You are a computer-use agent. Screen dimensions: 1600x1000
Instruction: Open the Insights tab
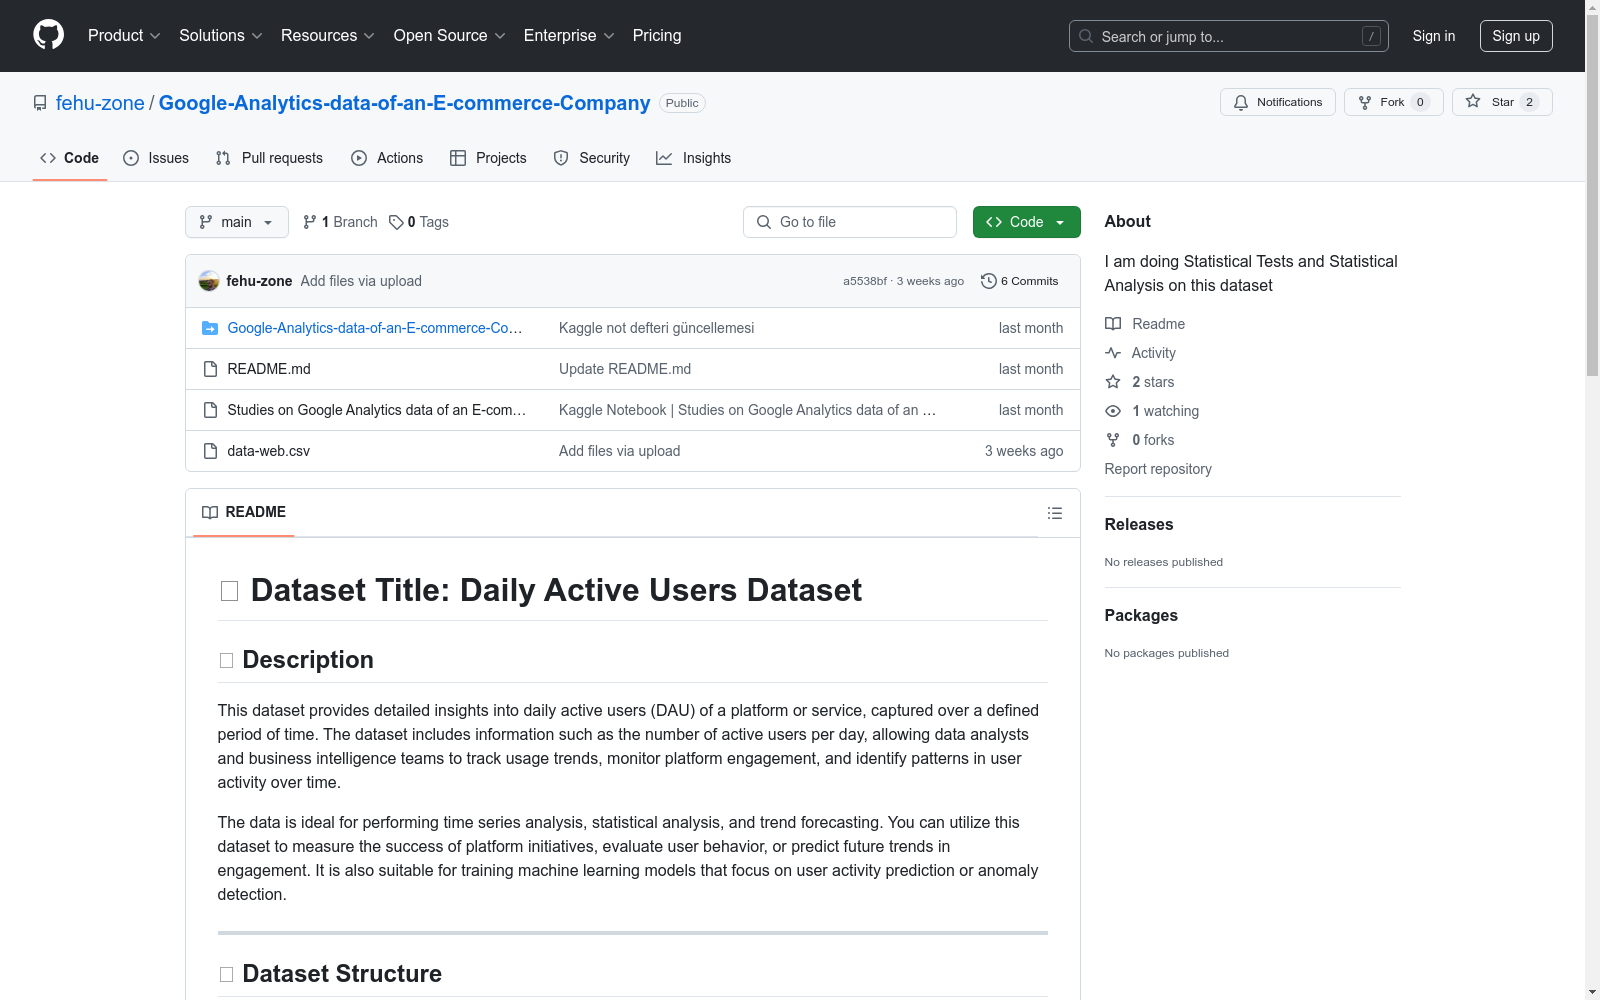(693, 158)
